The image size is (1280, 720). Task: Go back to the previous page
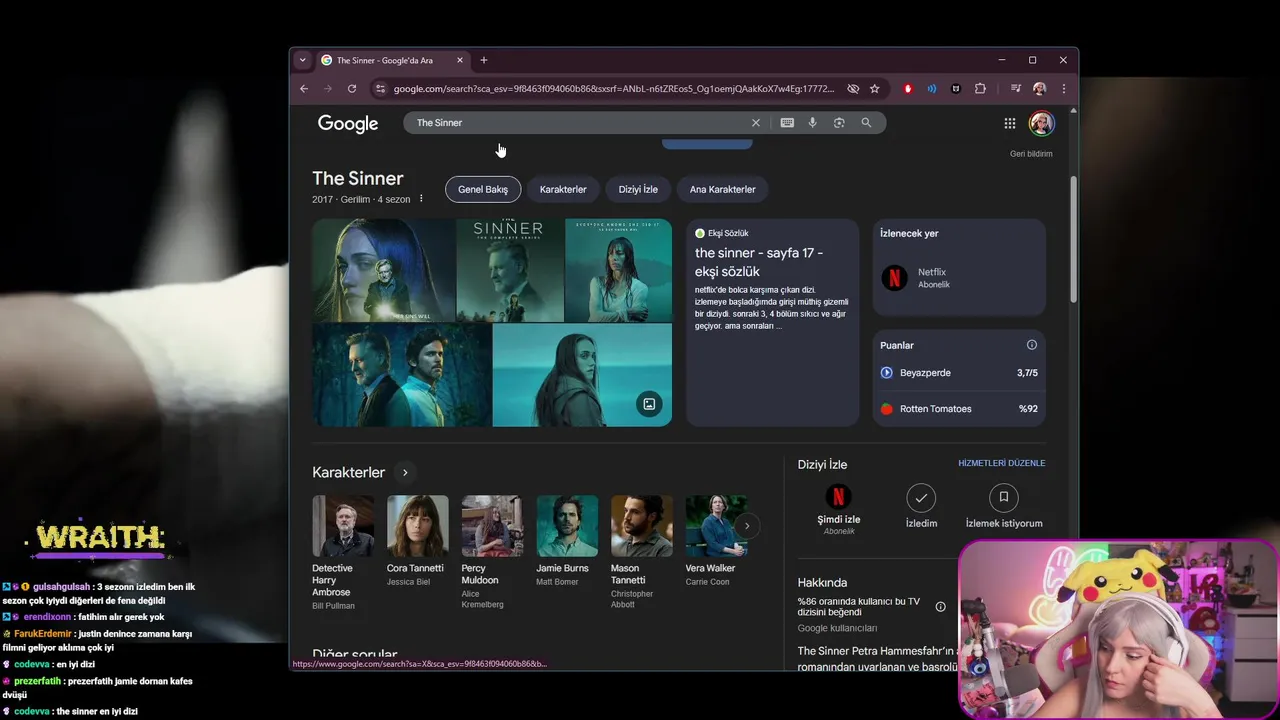[x=304, y=89]
